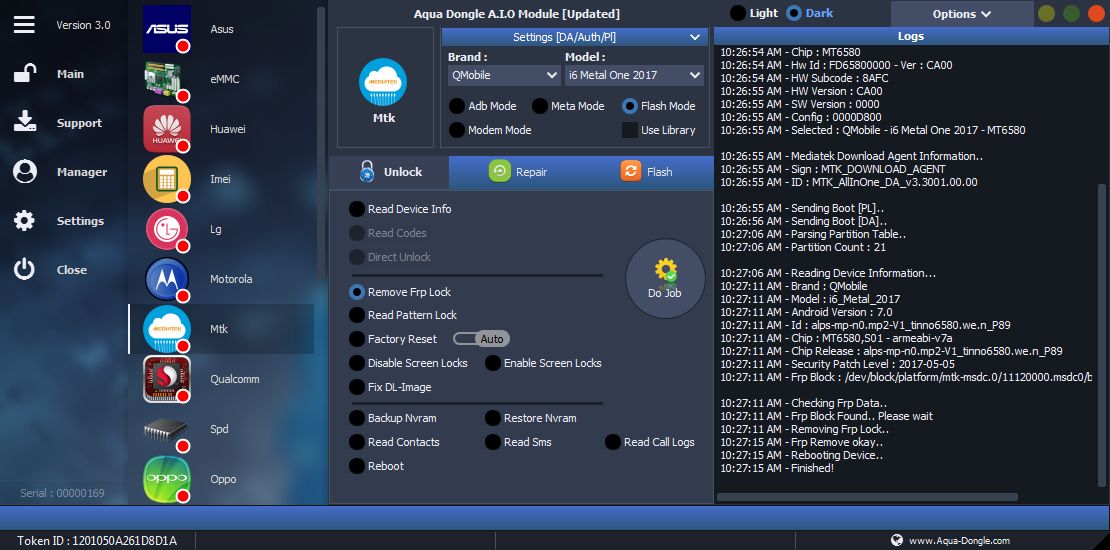The height and width of the screenshot is (550, 1110).
Task: Select the Motorola brand icon
Action: (x=167, y=279)
